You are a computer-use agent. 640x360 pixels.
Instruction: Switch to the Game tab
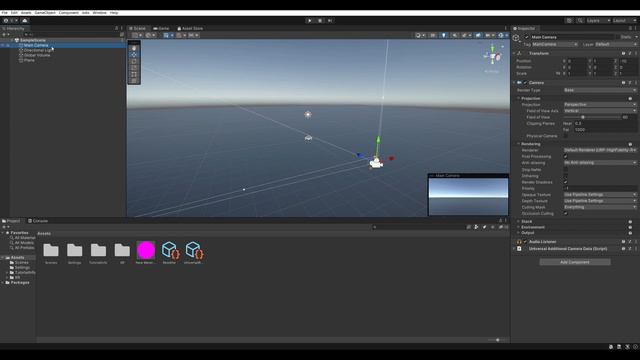(161, 29)
